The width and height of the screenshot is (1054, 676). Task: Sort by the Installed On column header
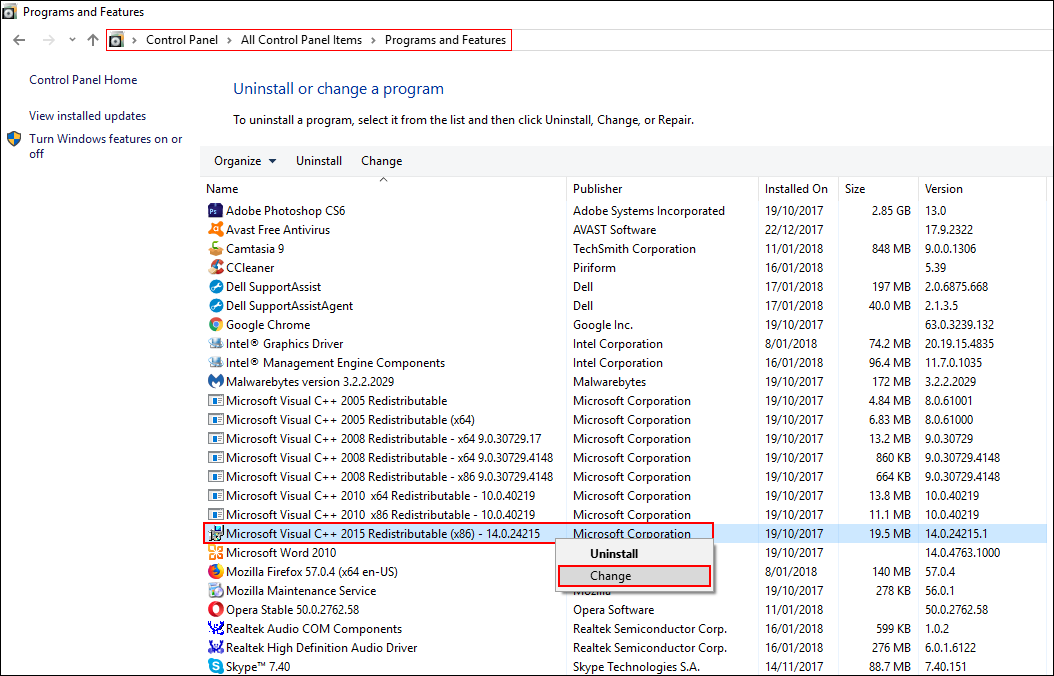pyautogui.click(x=798, y=189)
